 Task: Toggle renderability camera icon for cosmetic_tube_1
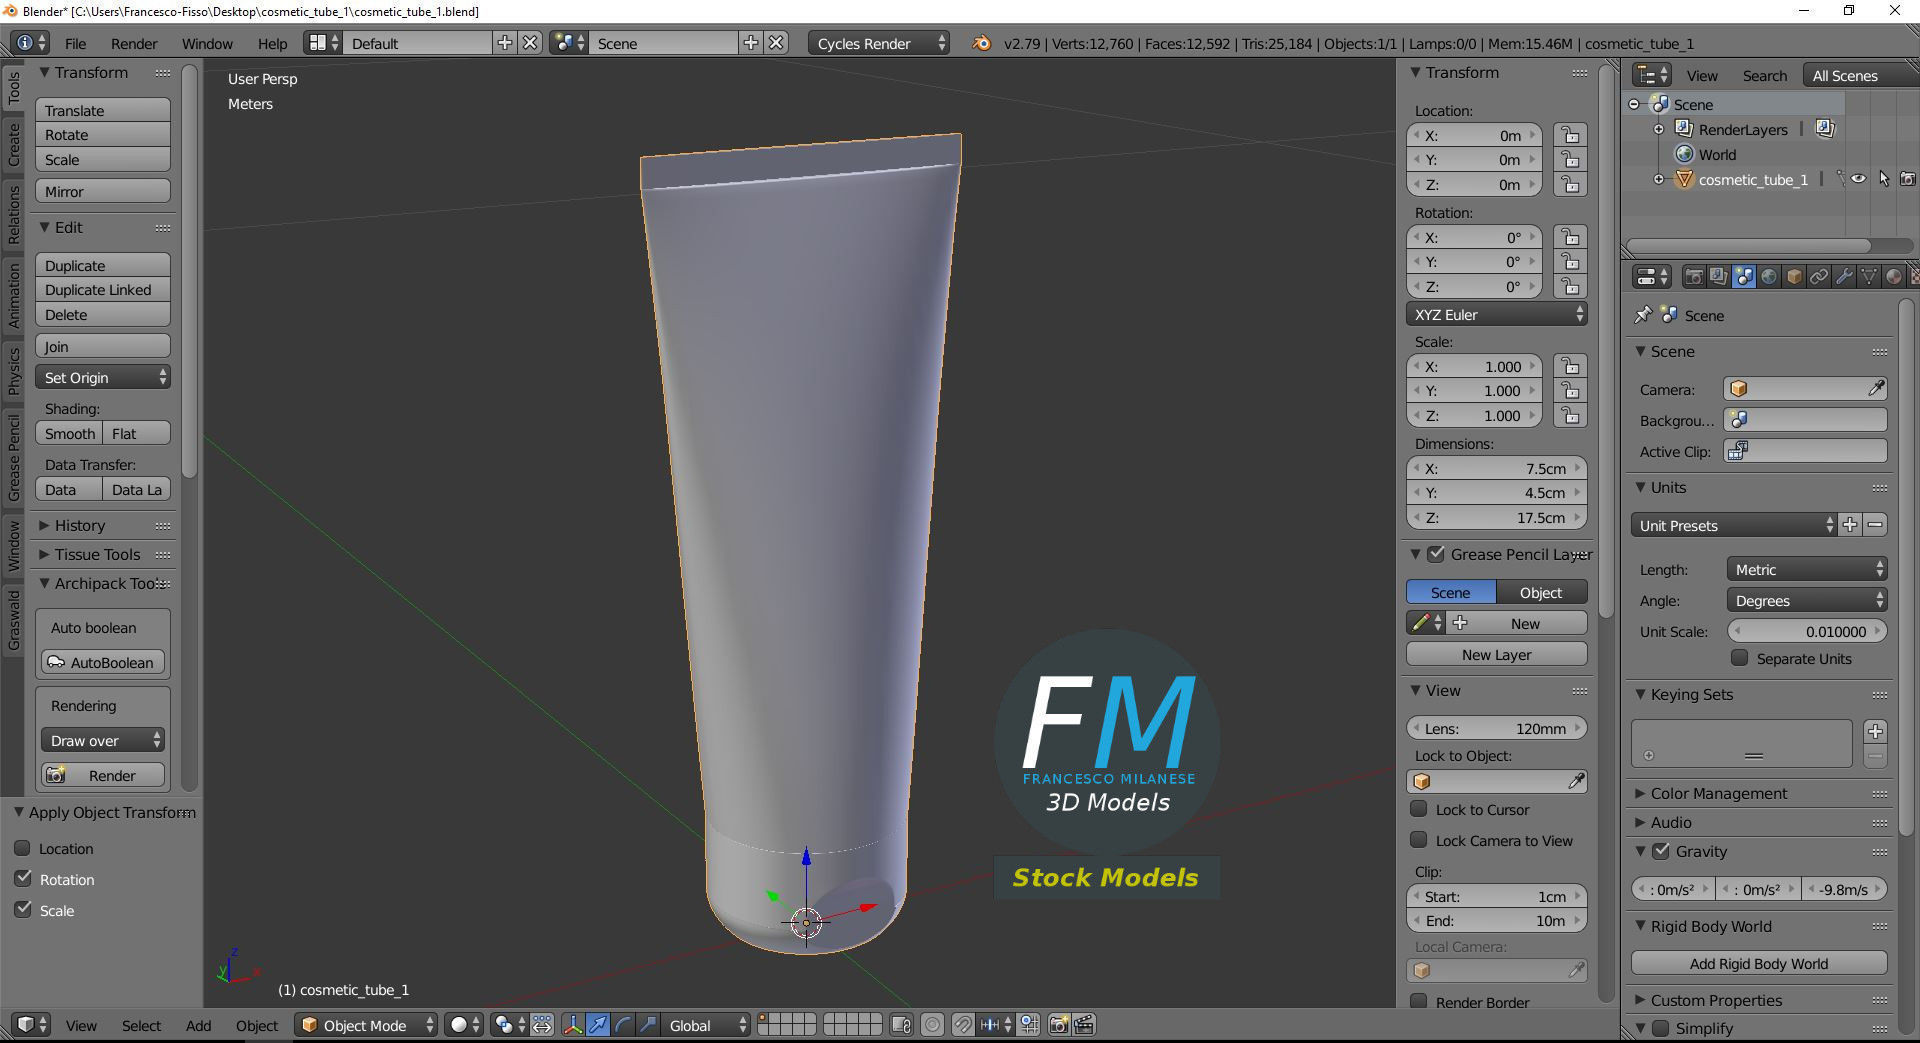(1908, 179)
